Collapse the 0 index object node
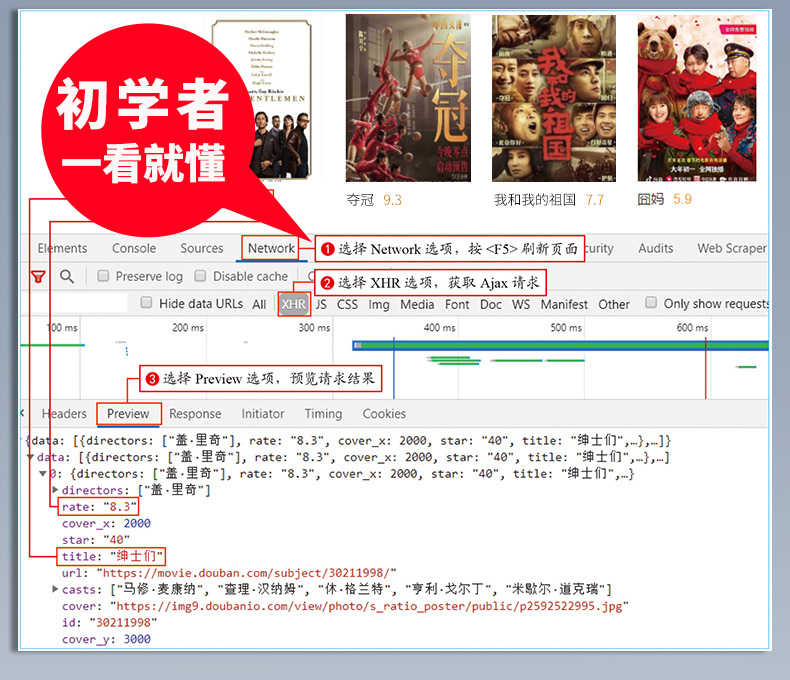The image size is (790, 680). (43, 473)
